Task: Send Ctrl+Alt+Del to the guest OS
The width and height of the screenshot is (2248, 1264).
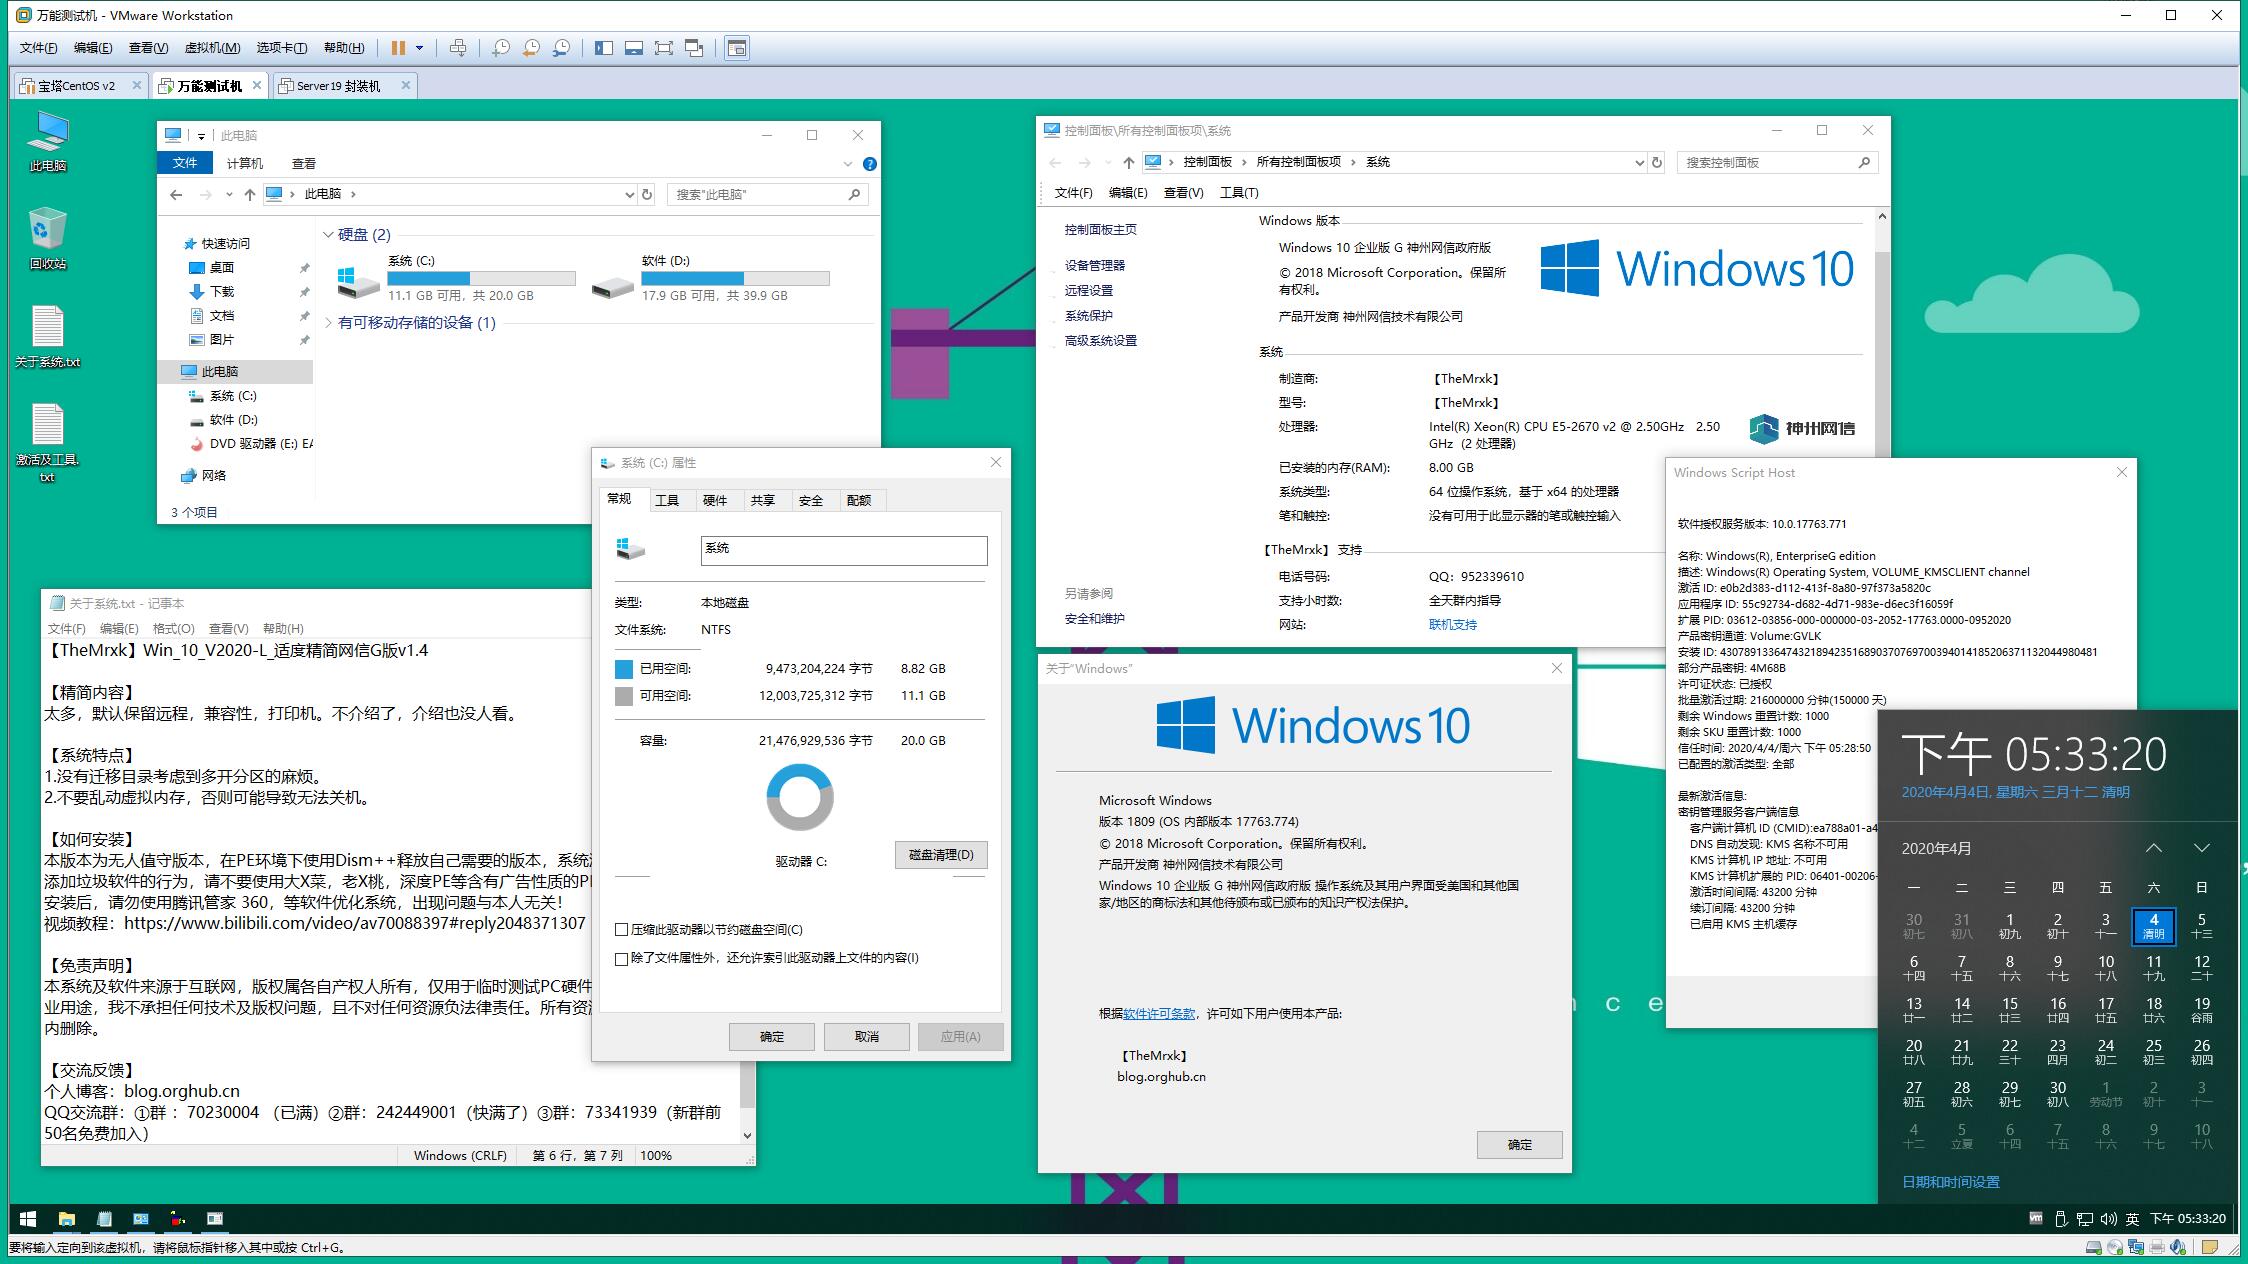Action: point(459,47)
